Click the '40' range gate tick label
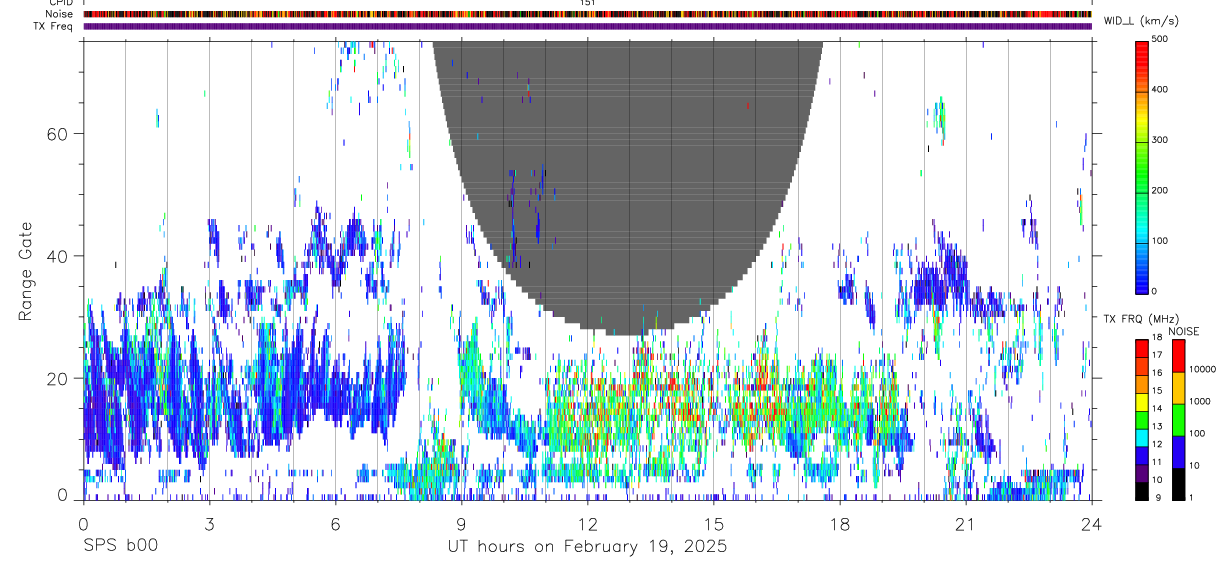 click(60, 256)
